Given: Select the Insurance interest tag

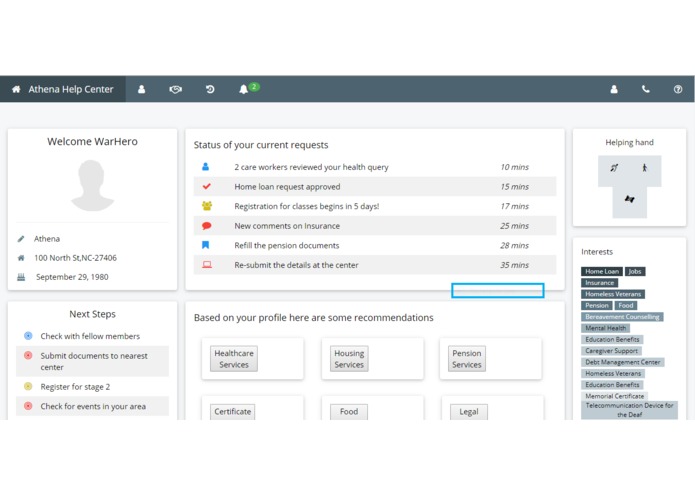Looking at the screenshot, I should pyautogui.click(x=599, y=283).
